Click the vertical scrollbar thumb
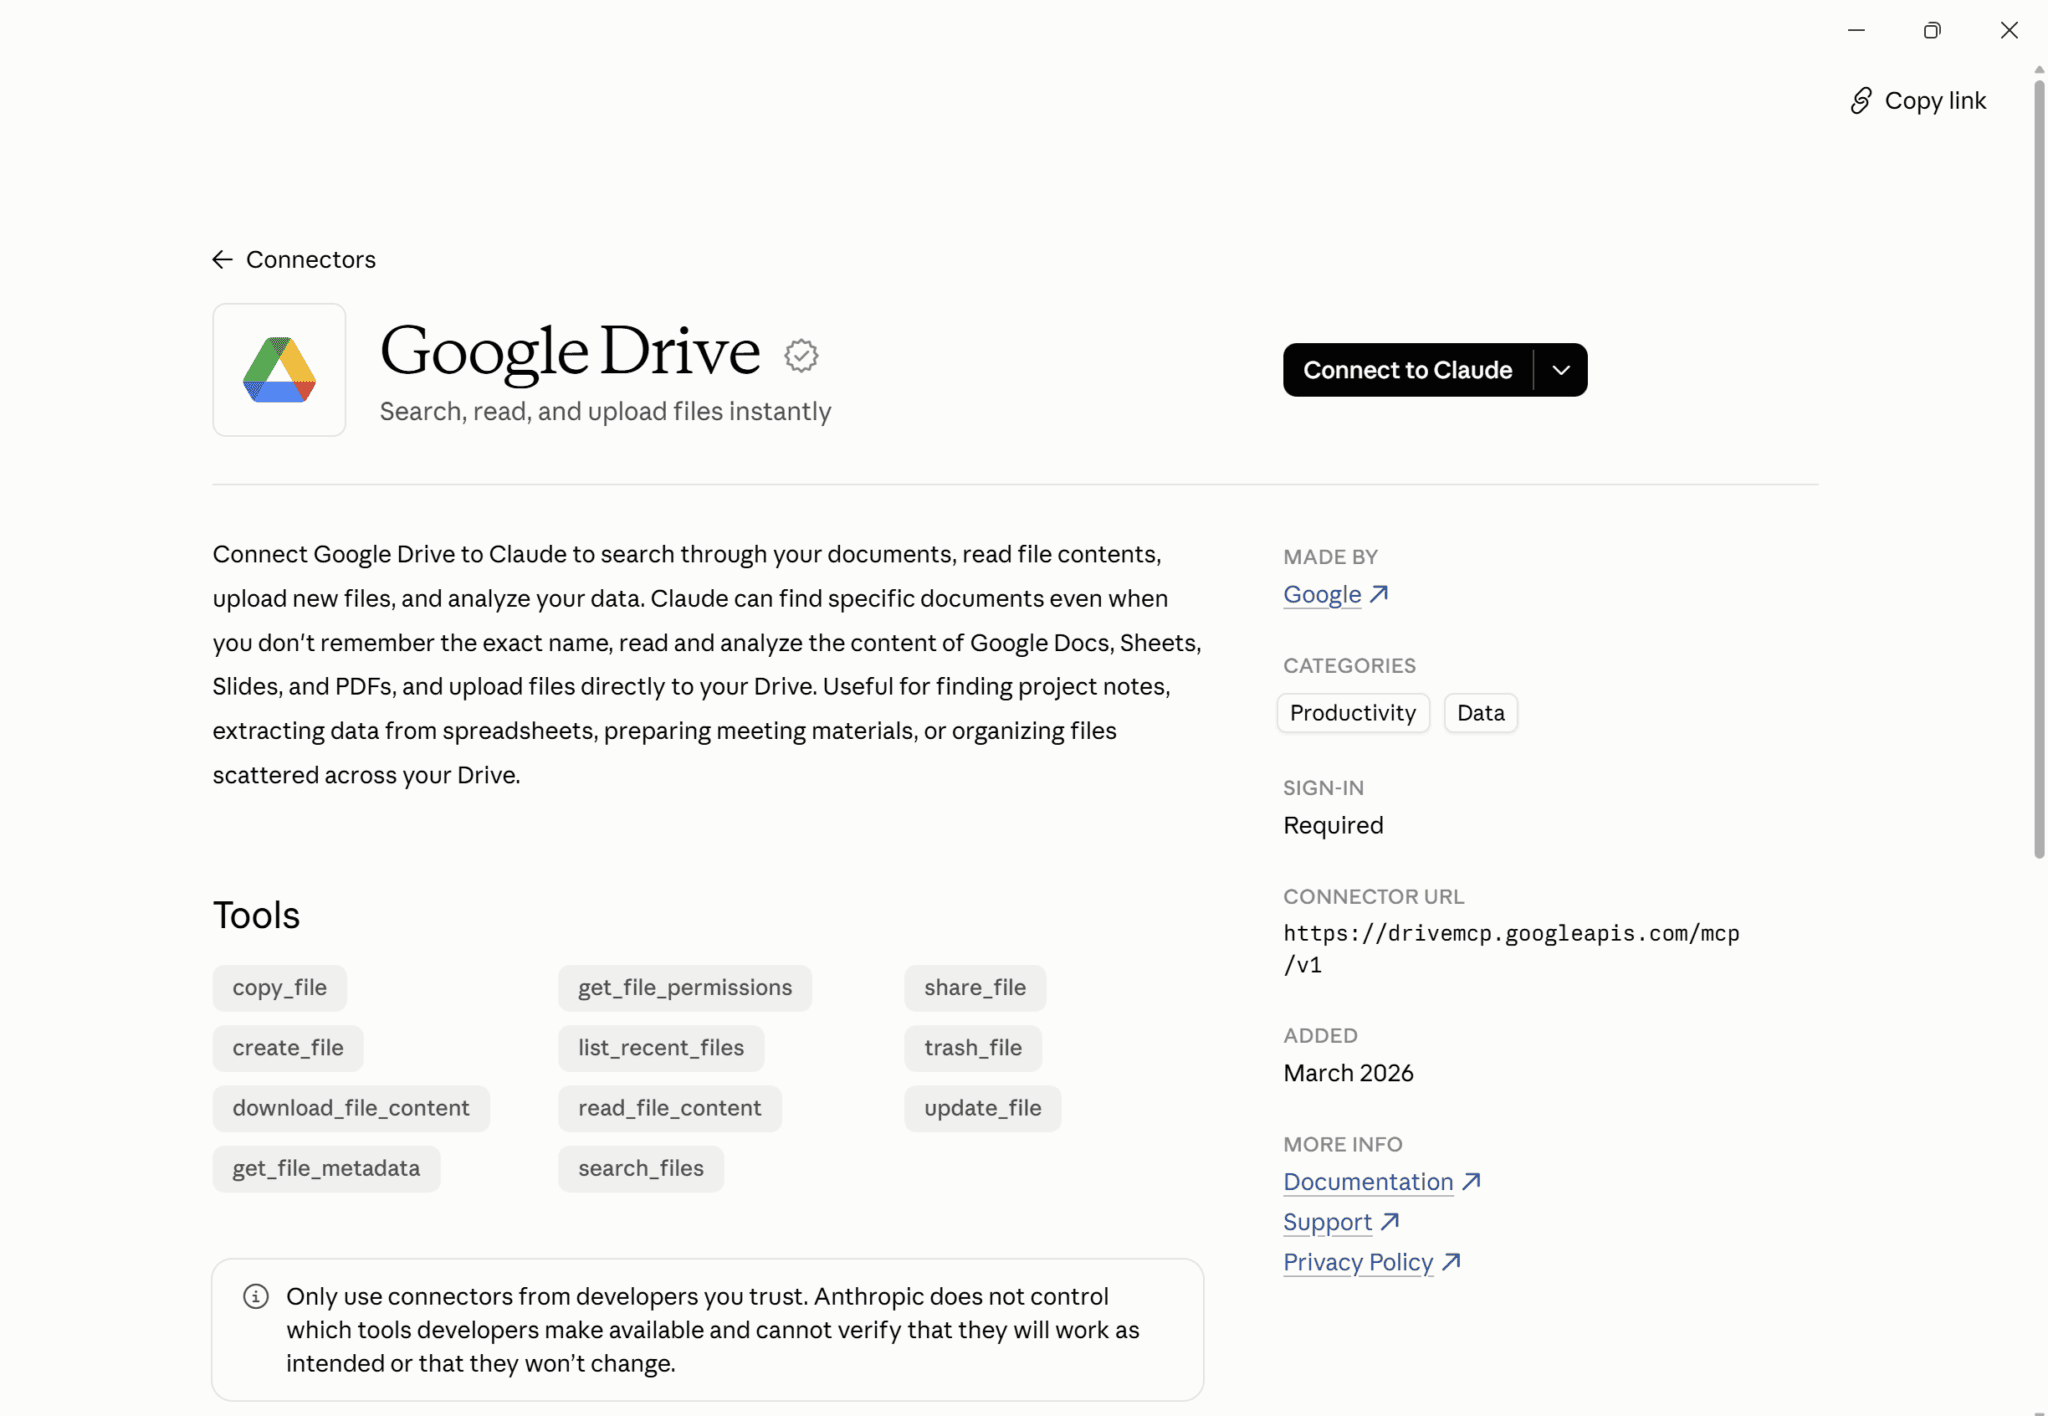 click(2039, 470)
